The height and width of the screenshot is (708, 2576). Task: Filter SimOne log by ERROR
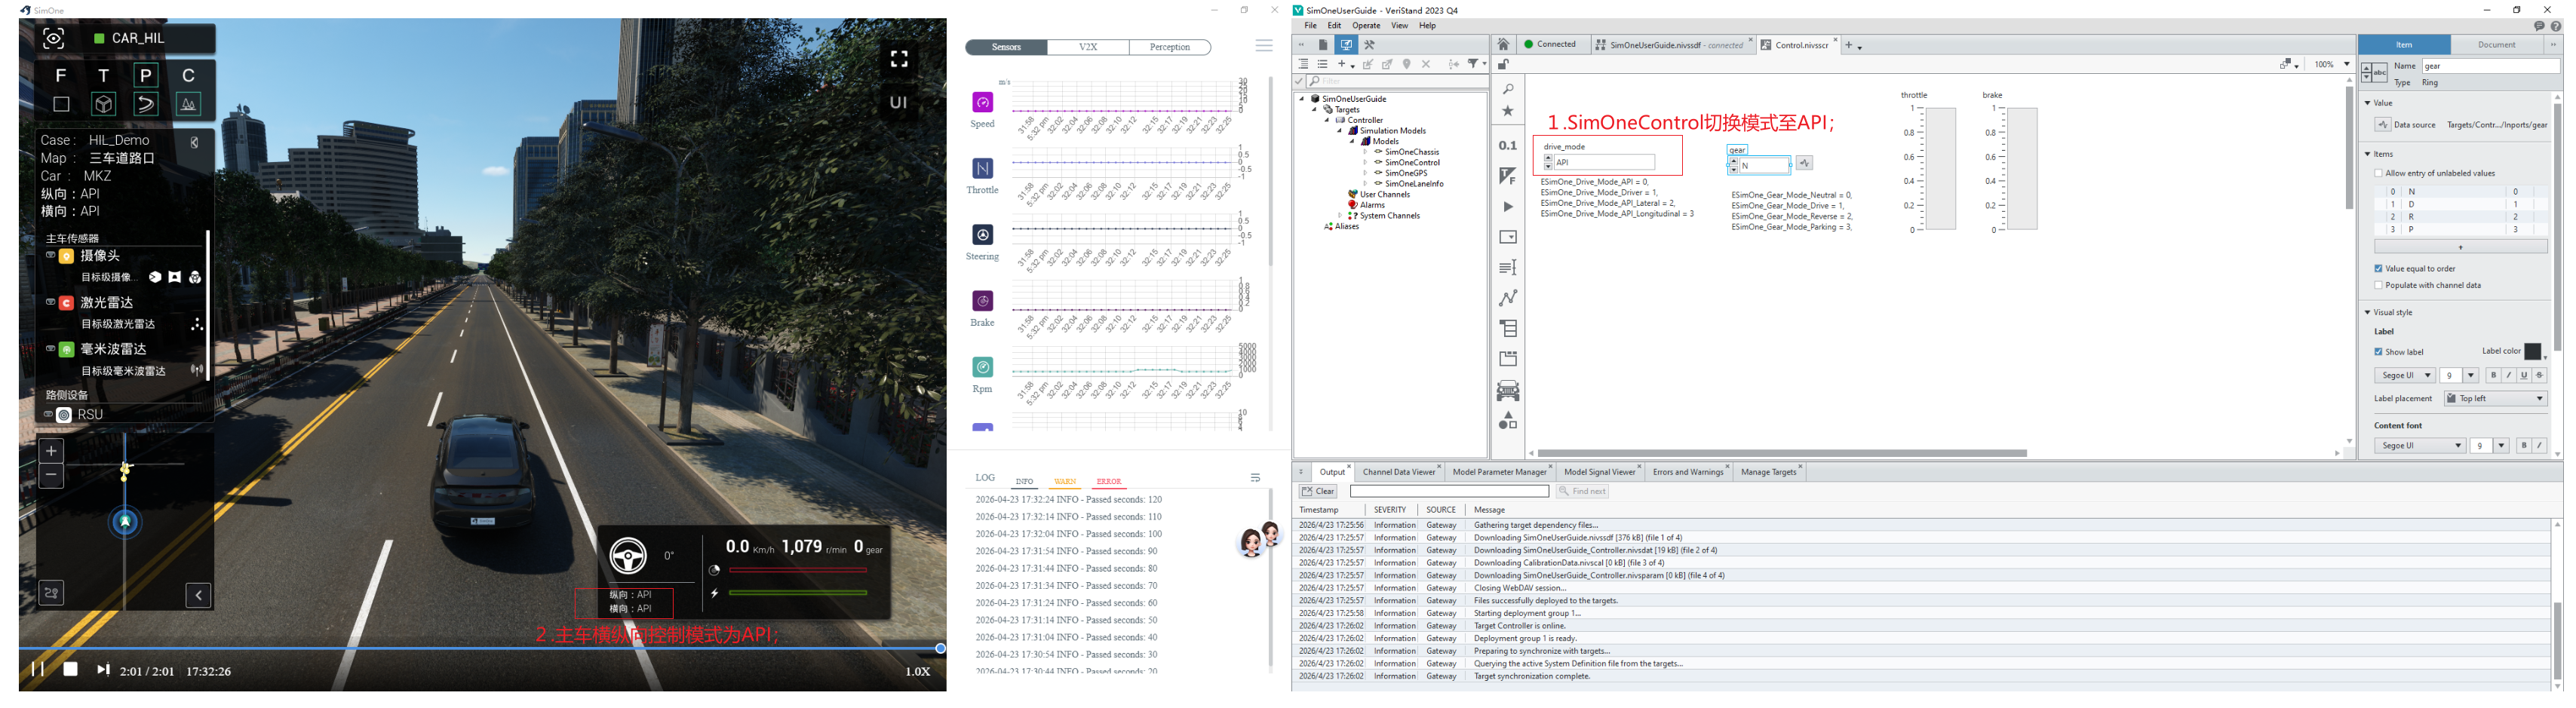[1109, 482]
